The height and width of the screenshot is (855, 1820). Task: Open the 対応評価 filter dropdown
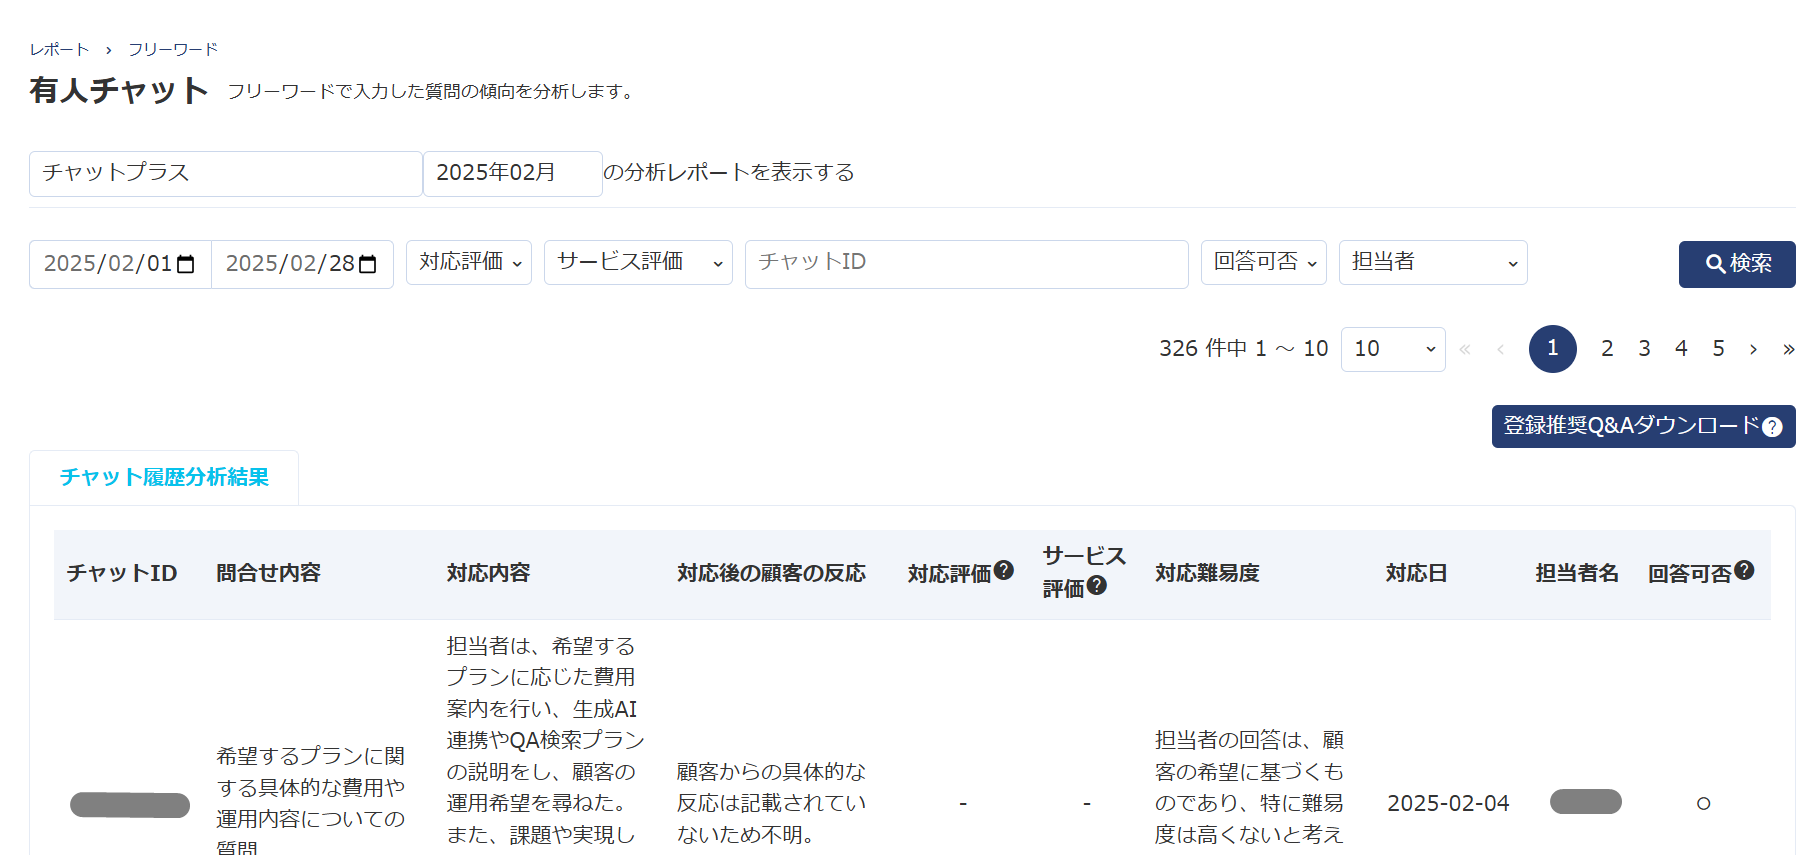pos(468,262)
